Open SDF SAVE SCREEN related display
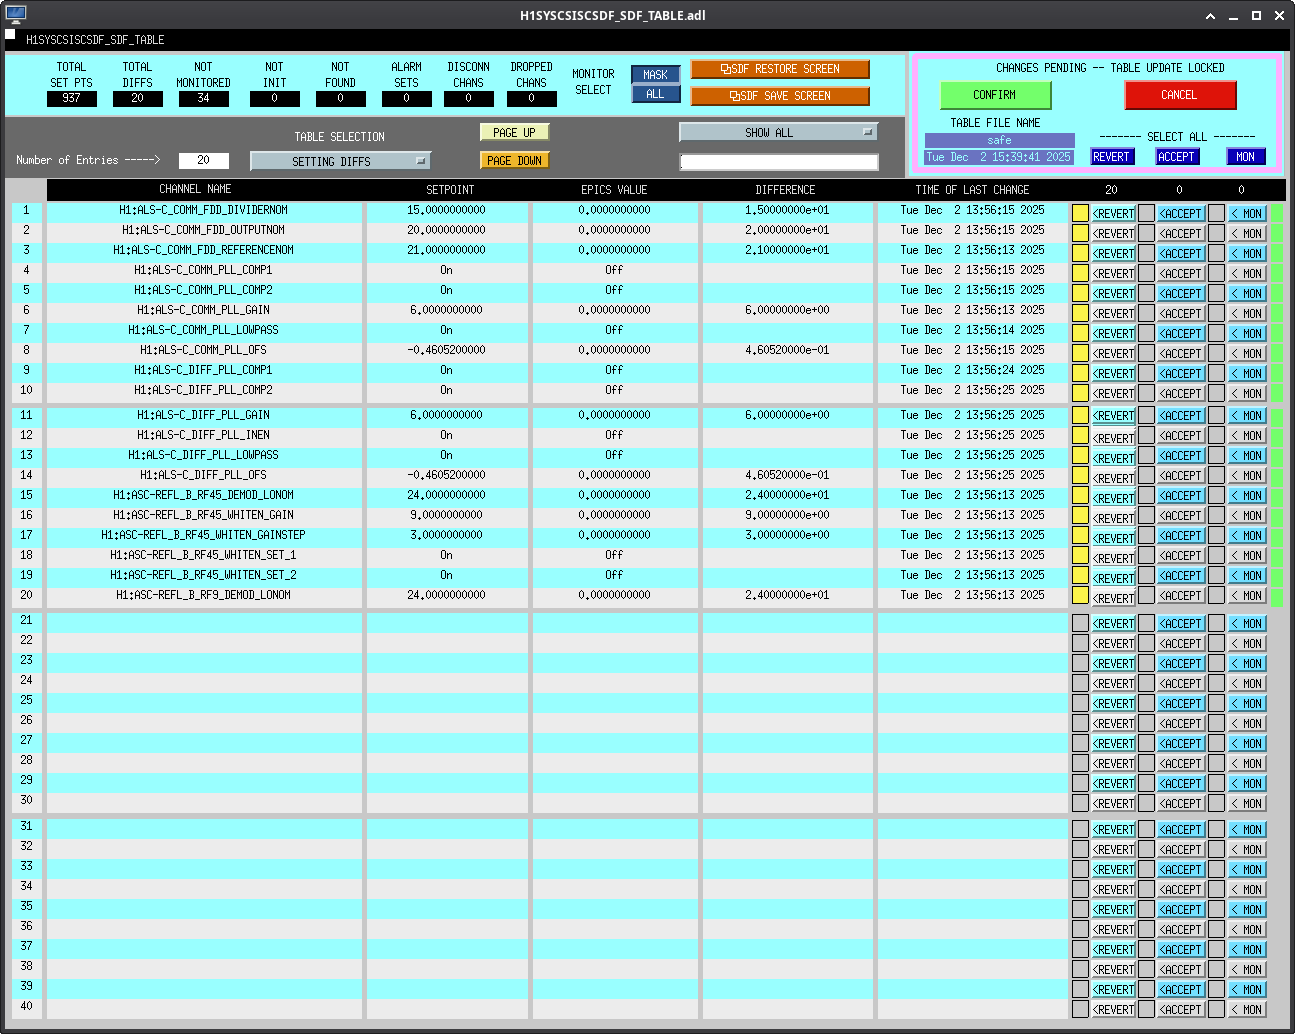Viewport: 1295px width, 1034px height. [x=780, y=96]
